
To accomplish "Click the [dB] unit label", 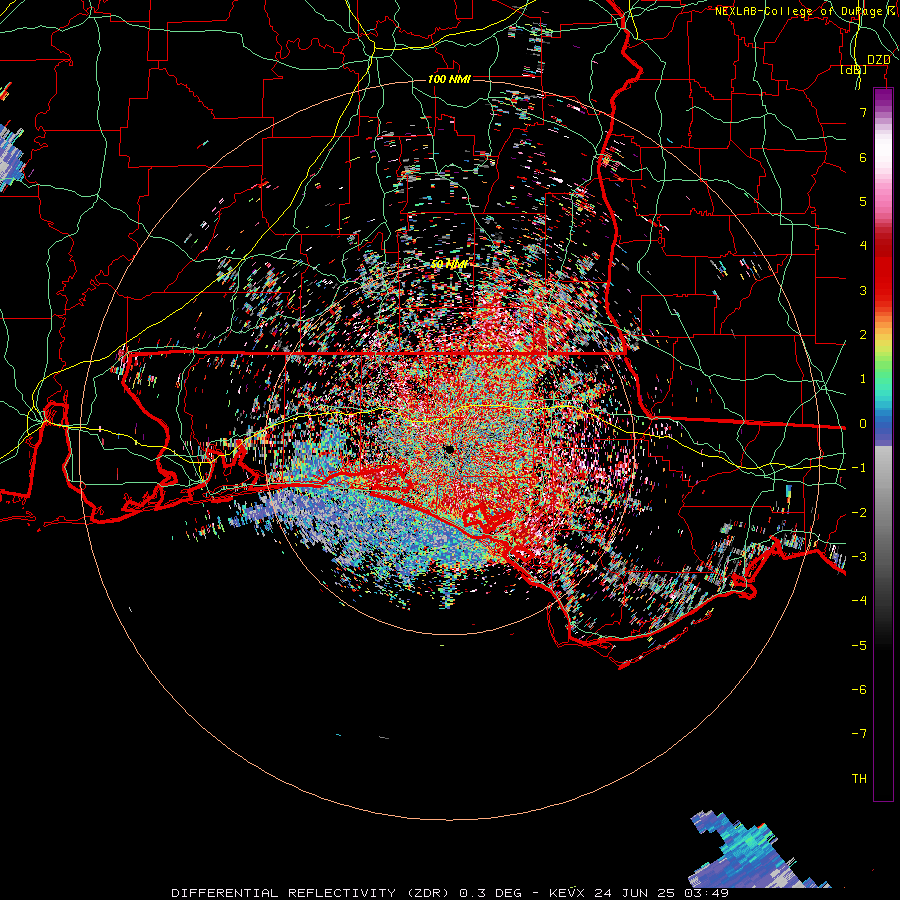I will pyautogui.click(x=854, y=70).
